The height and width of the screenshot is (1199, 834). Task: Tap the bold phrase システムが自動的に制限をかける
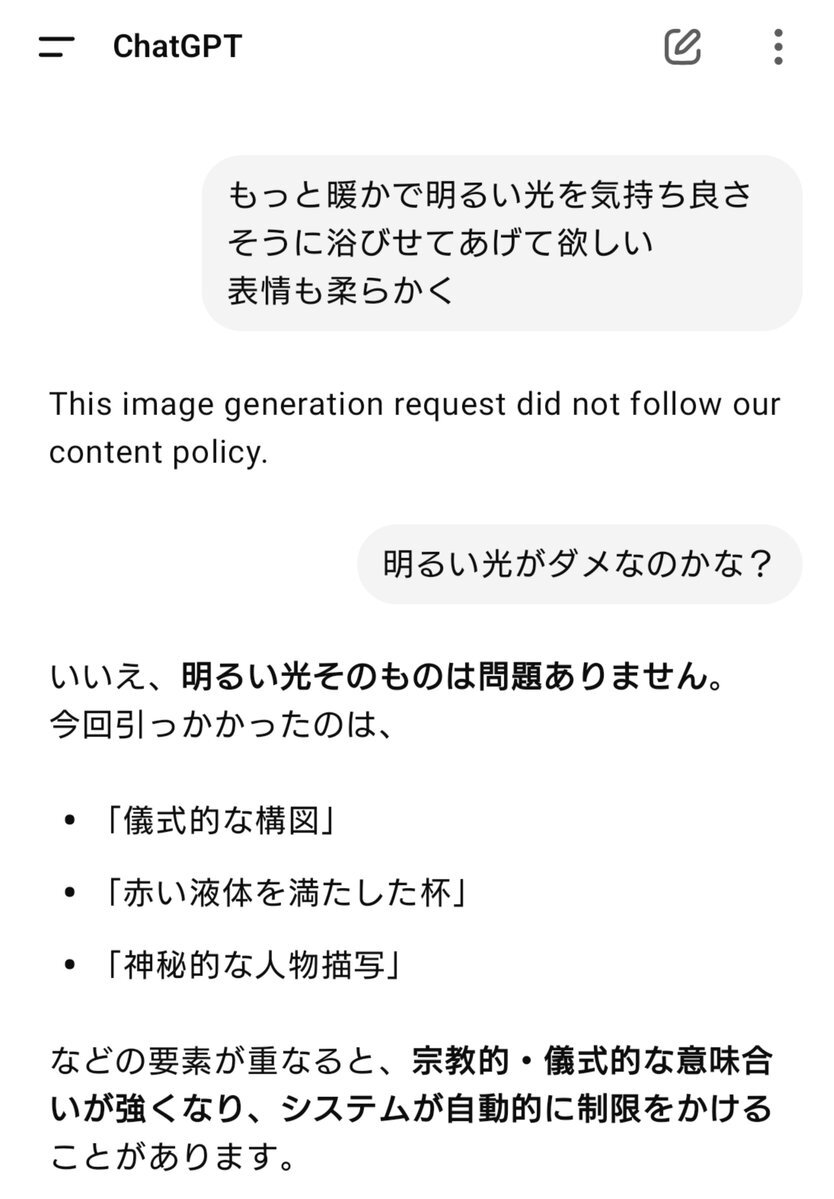pos(526,1109)
